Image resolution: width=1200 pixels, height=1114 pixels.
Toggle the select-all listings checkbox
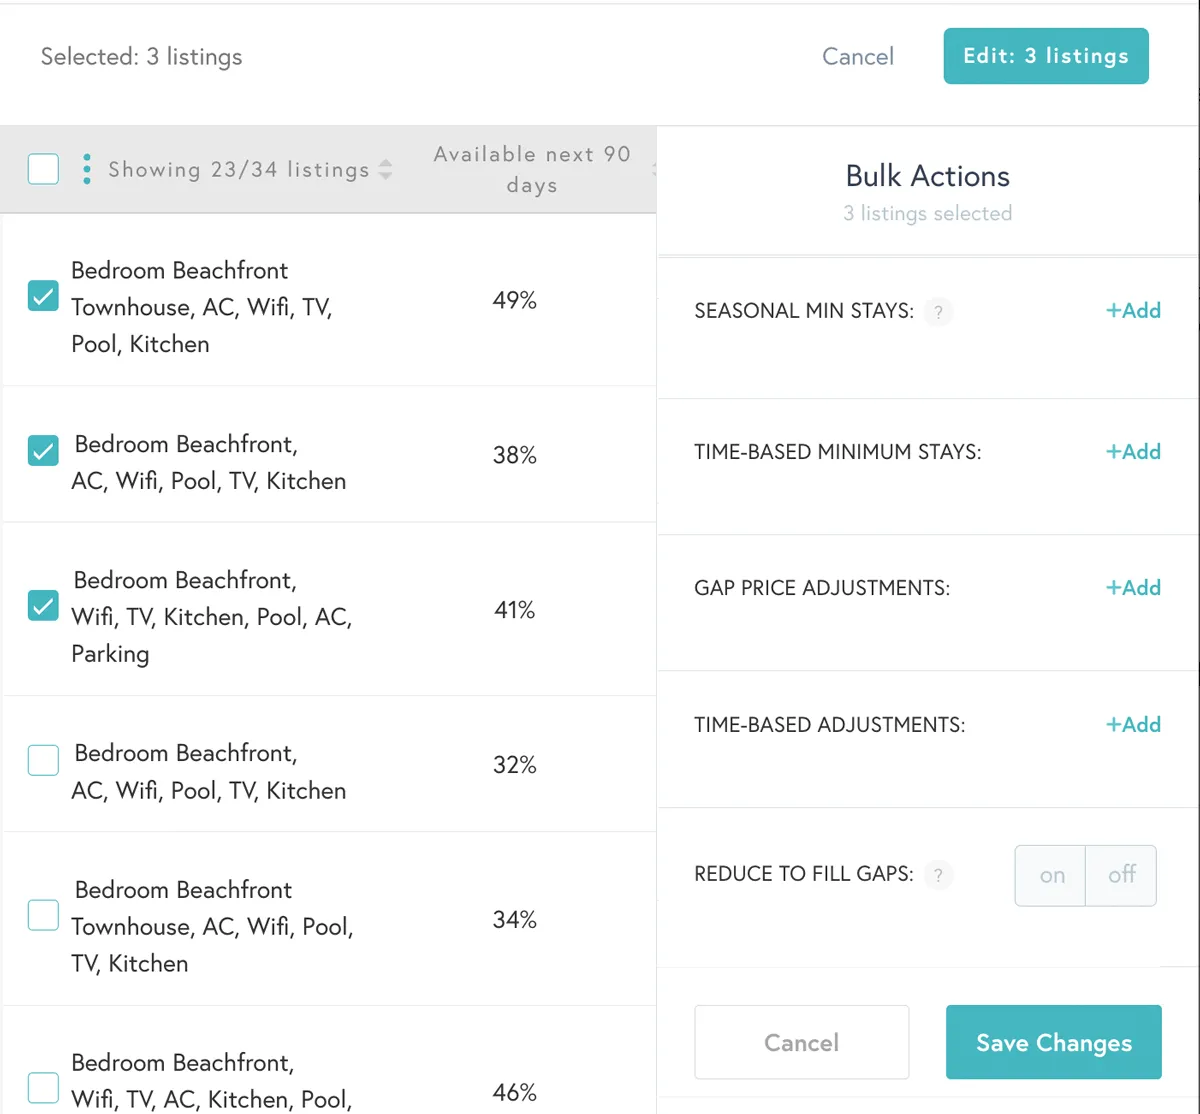coord(43,169)
